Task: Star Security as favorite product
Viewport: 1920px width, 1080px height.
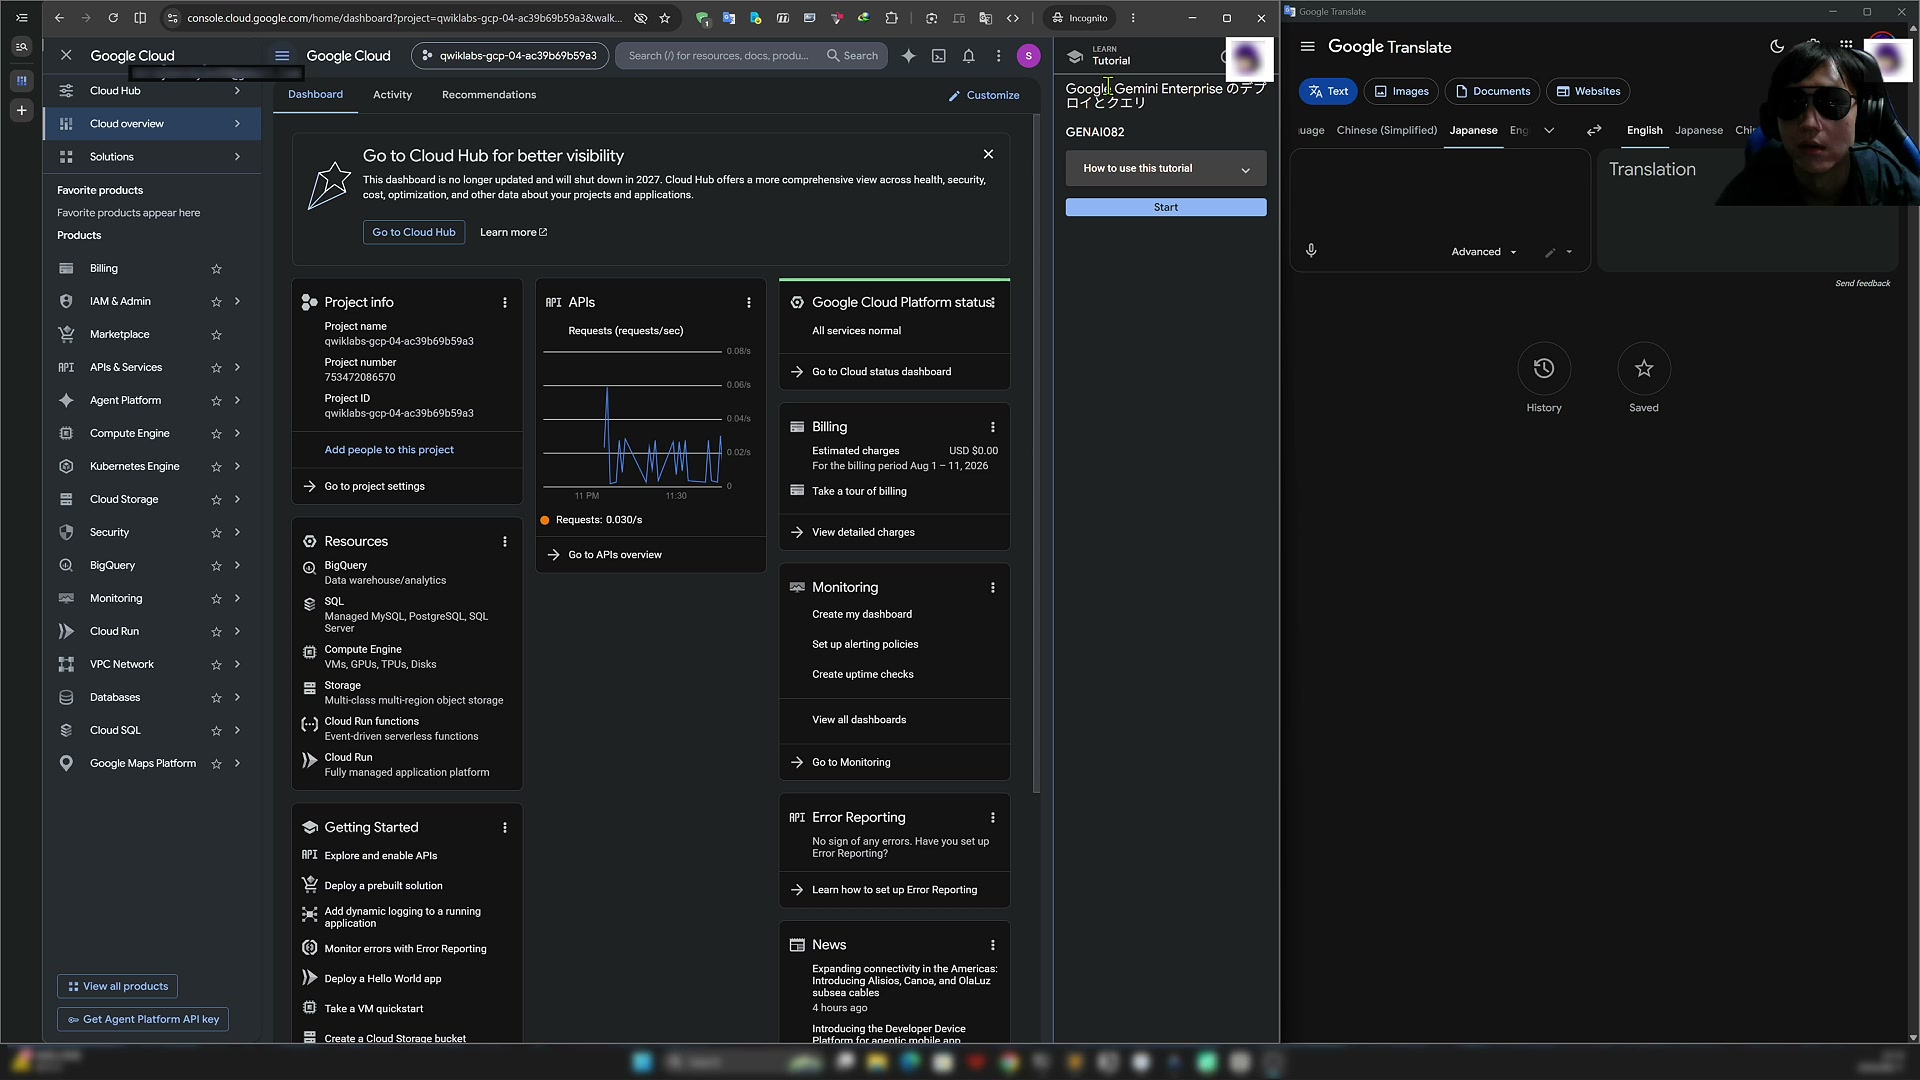Action: [x=216, y=533]
